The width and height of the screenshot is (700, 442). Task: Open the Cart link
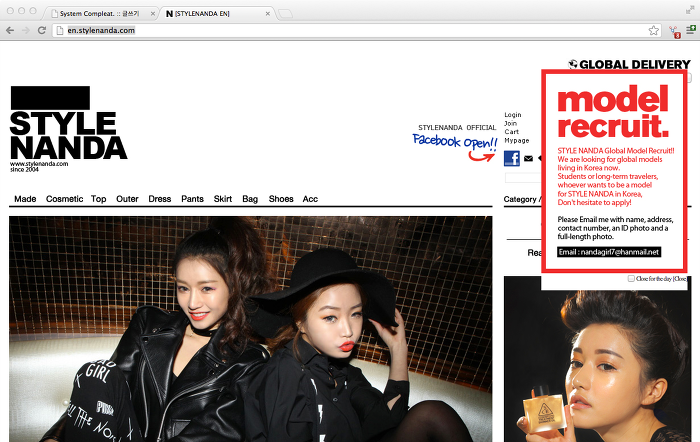point(512,132)
